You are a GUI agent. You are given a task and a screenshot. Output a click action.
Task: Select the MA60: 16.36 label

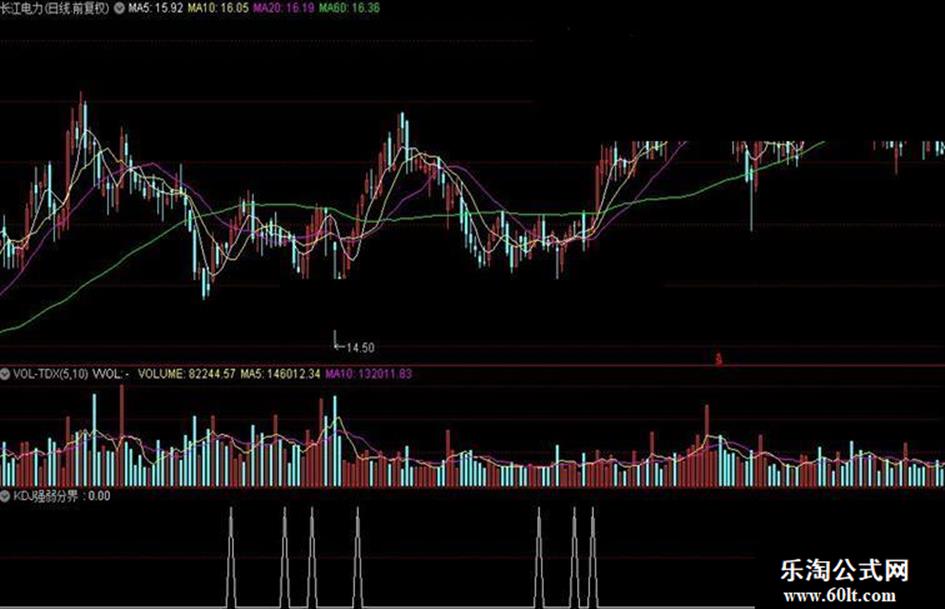[x=349, y=8]
